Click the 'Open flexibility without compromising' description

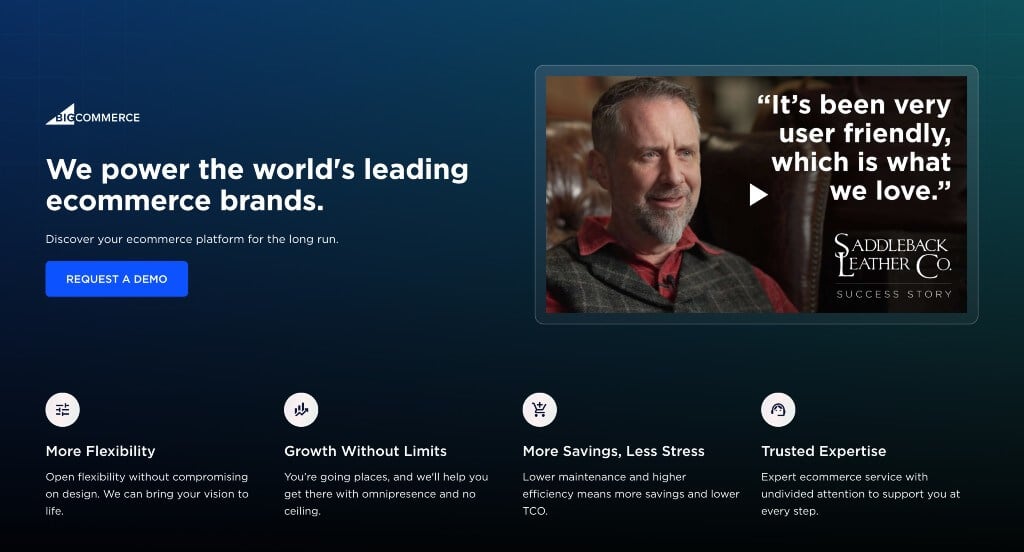point(147,494)
